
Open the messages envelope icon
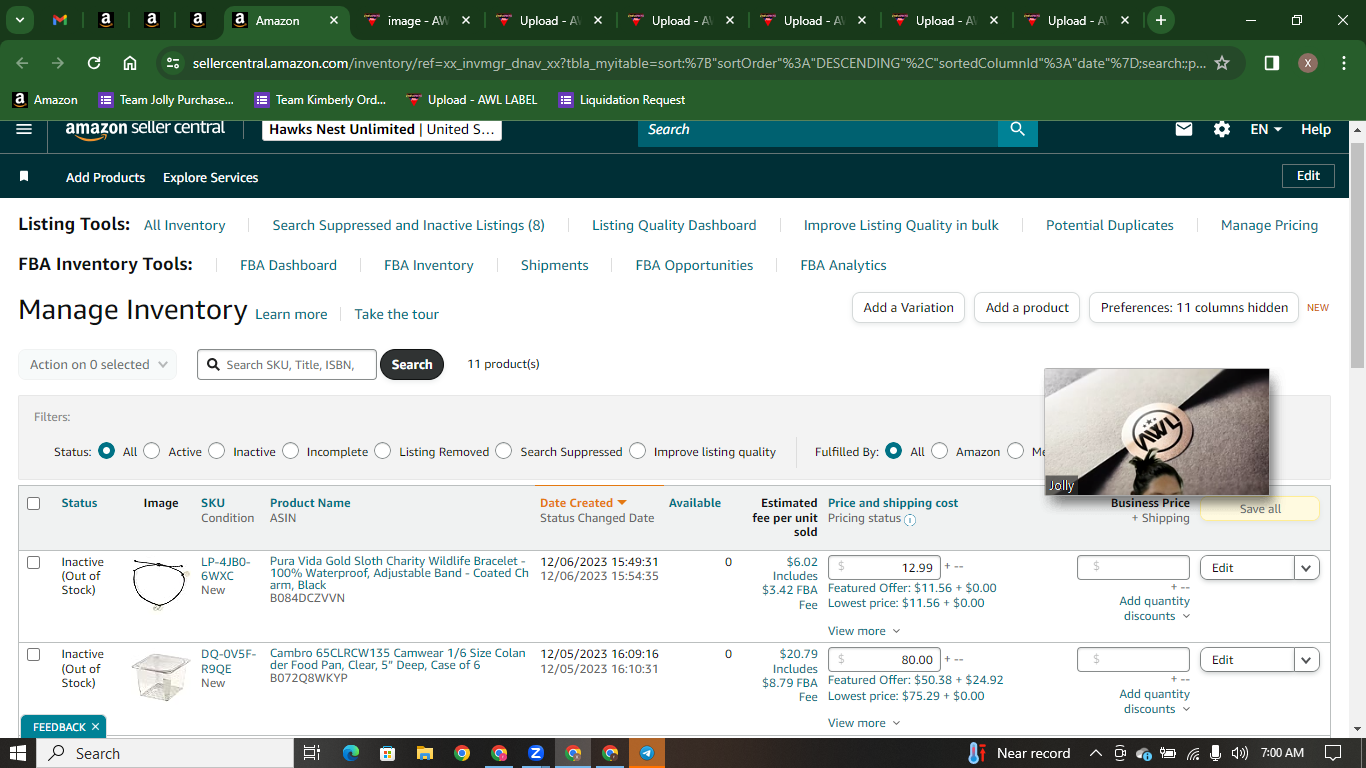(x=1184, y=129)
